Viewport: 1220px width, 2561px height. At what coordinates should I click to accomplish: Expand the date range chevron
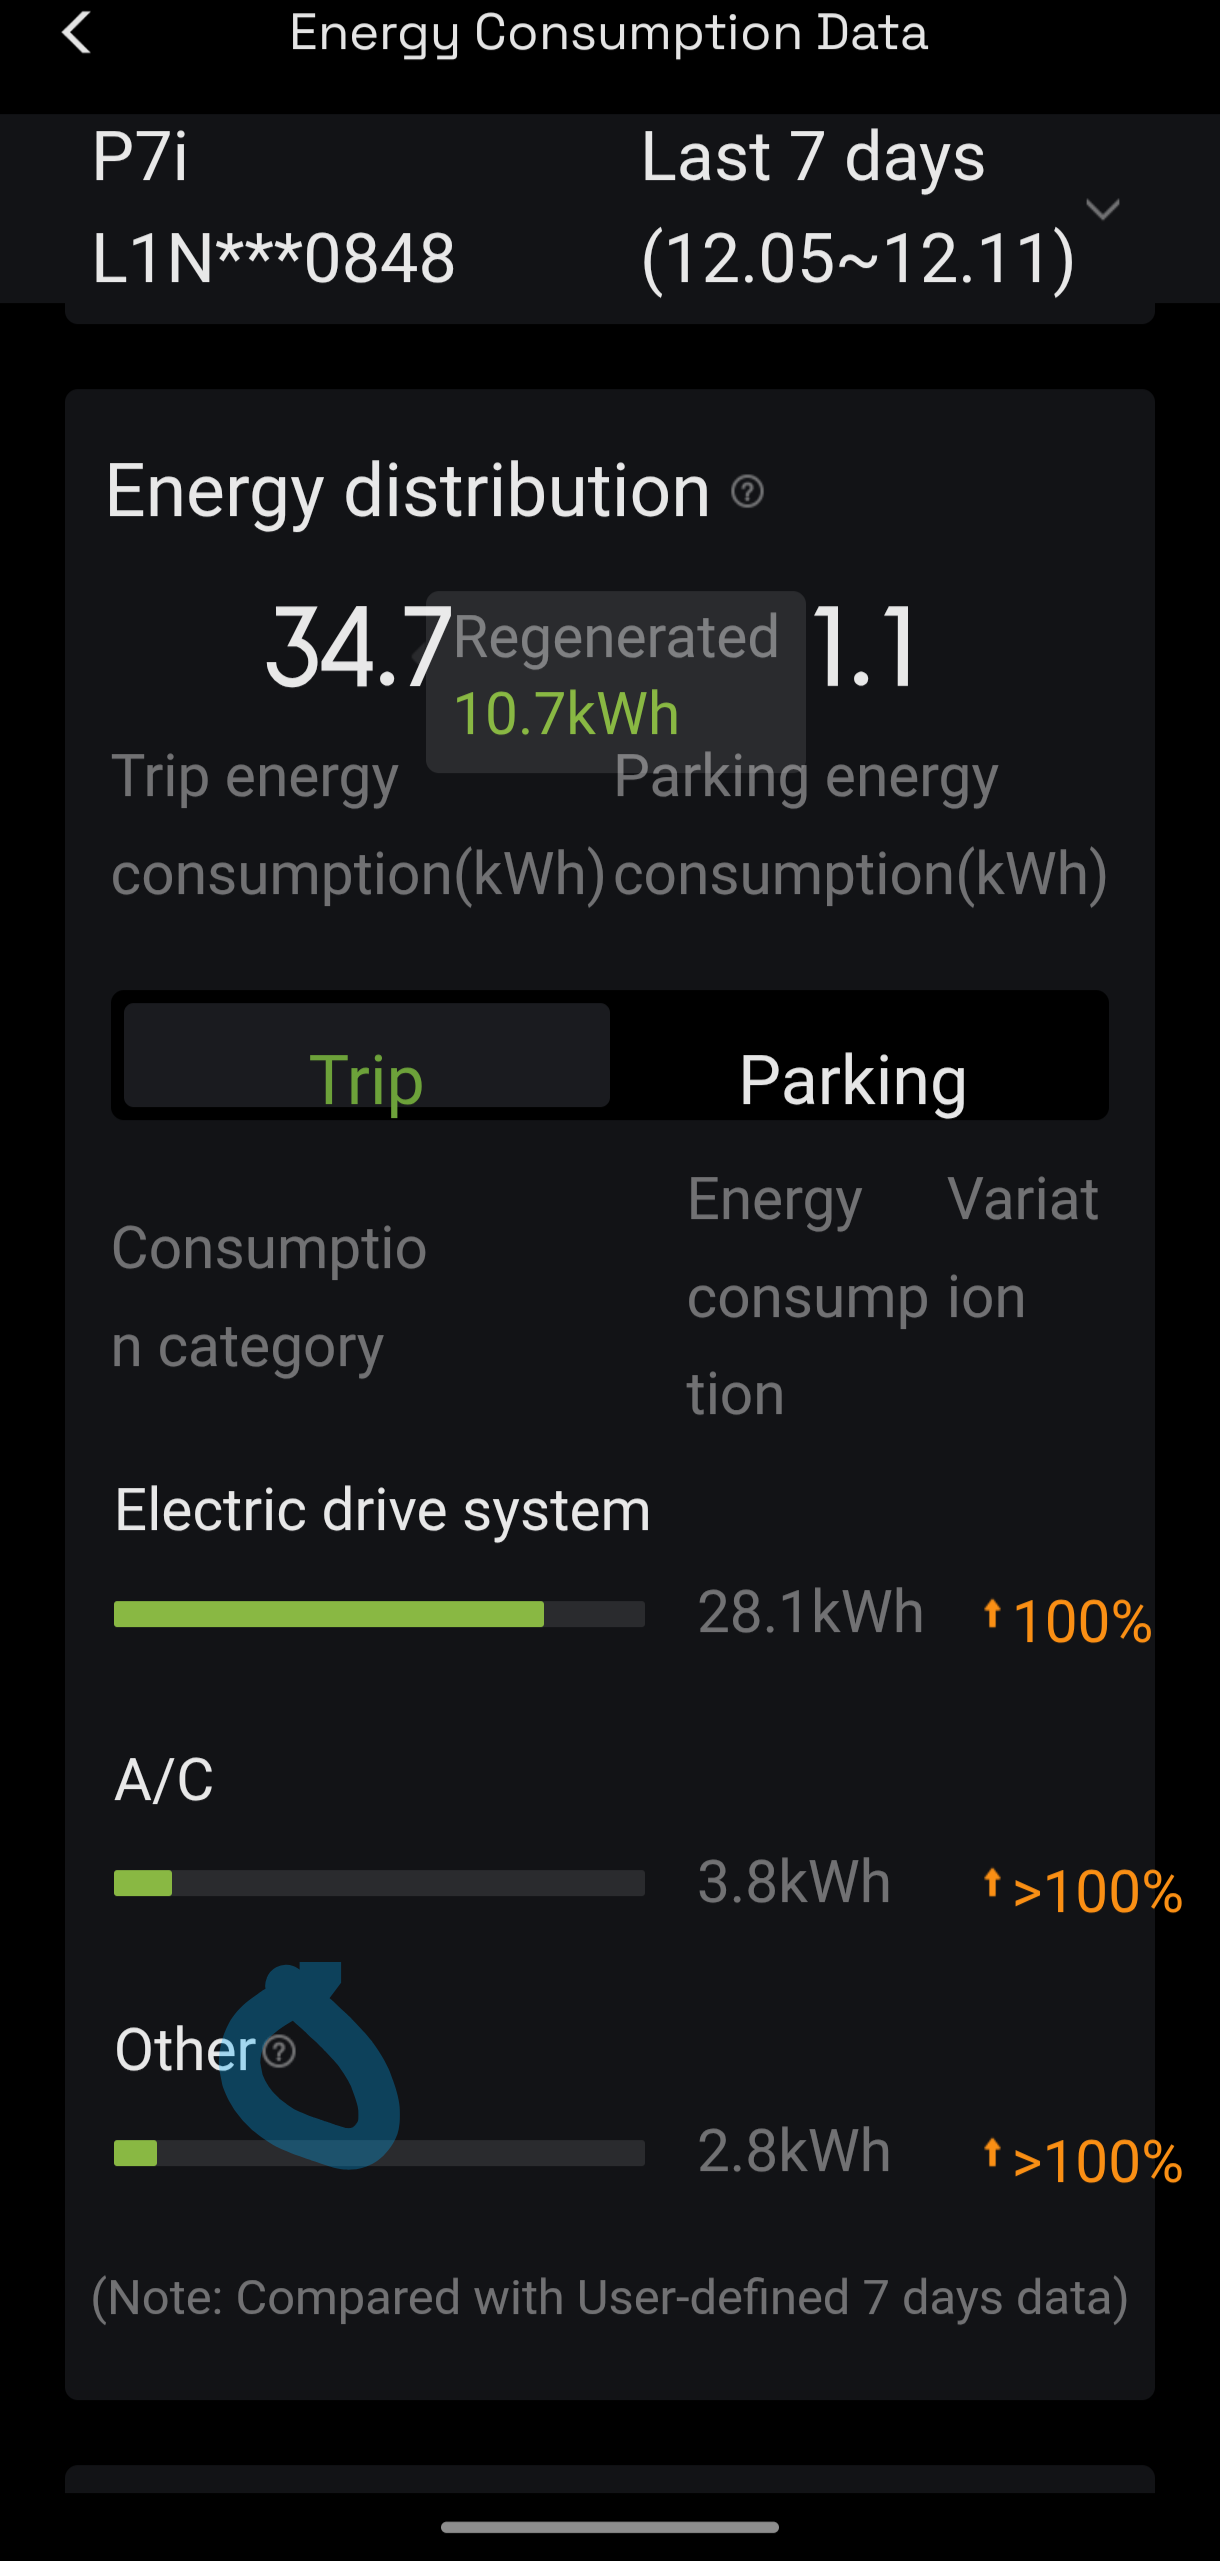[1103, 209]
